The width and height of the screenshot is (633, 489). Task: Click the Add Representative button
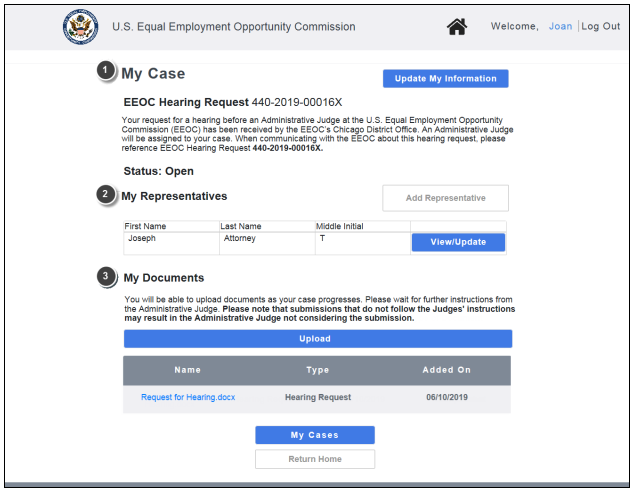coord(445,198)
